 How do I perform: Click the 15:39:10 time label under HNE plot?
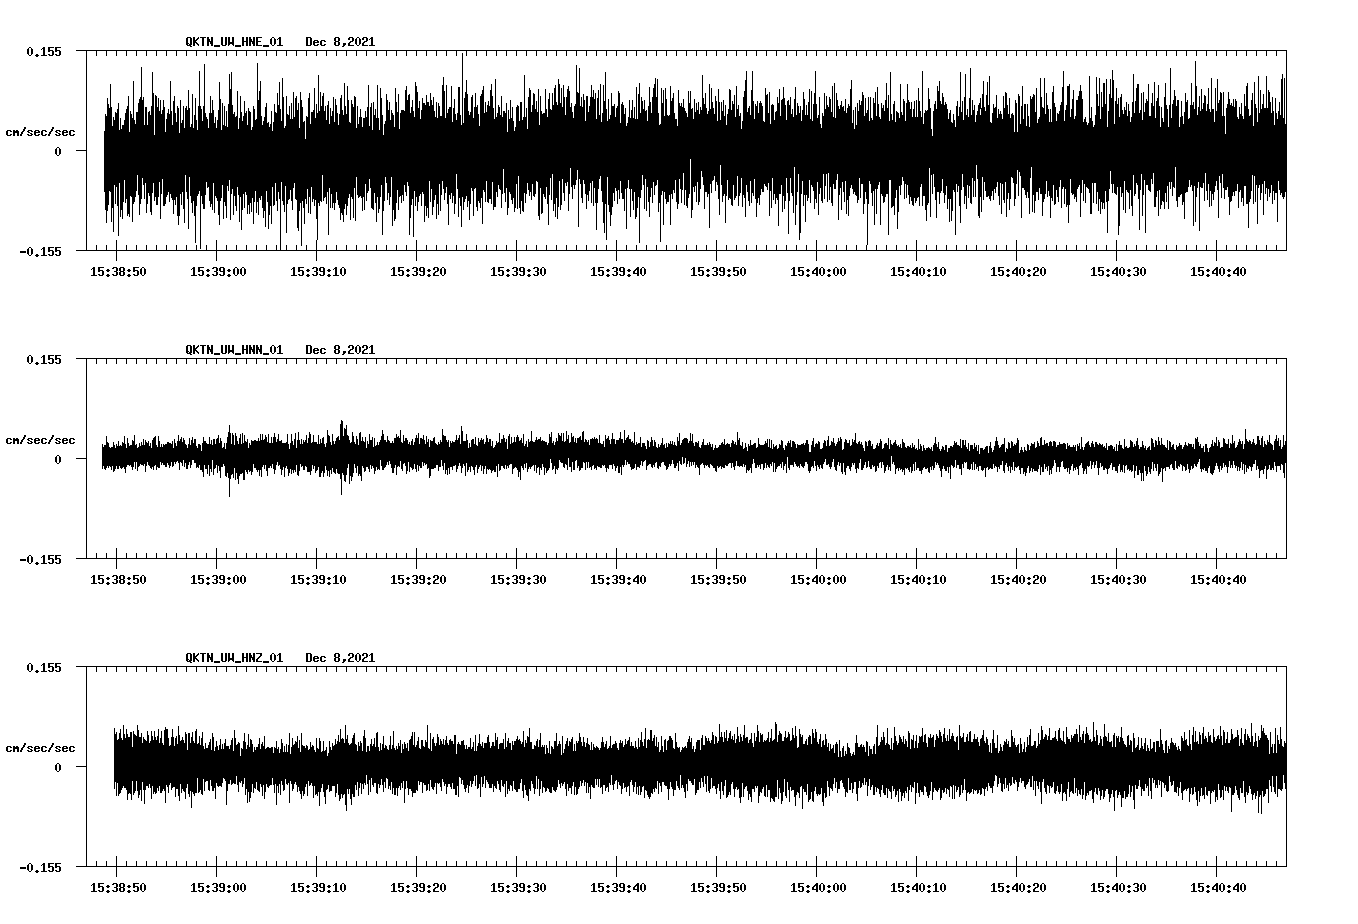click(318, 272)
